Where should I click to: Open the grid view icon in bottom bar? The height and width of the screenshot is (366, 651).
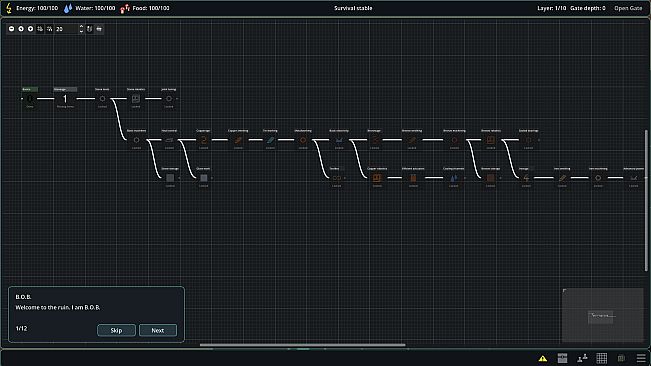coord(602,358)
